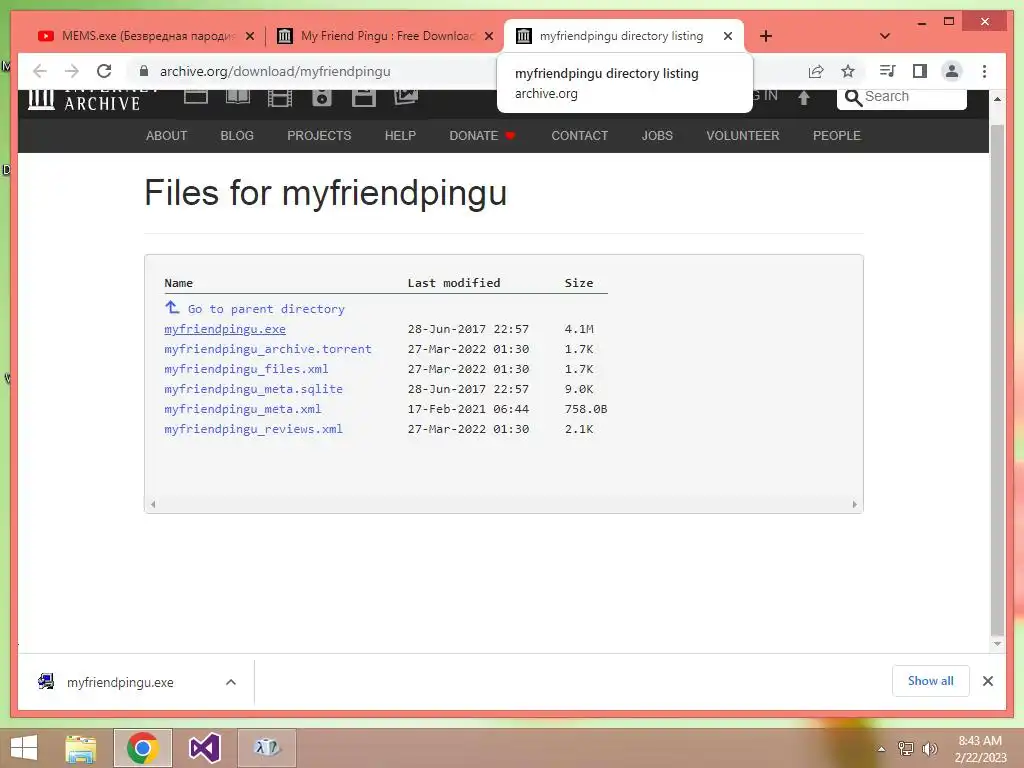This screenshot has width=1024, height=768.
Task: Click the 17-Feb-2021 06:44 modified date
Action: (468, 409)
